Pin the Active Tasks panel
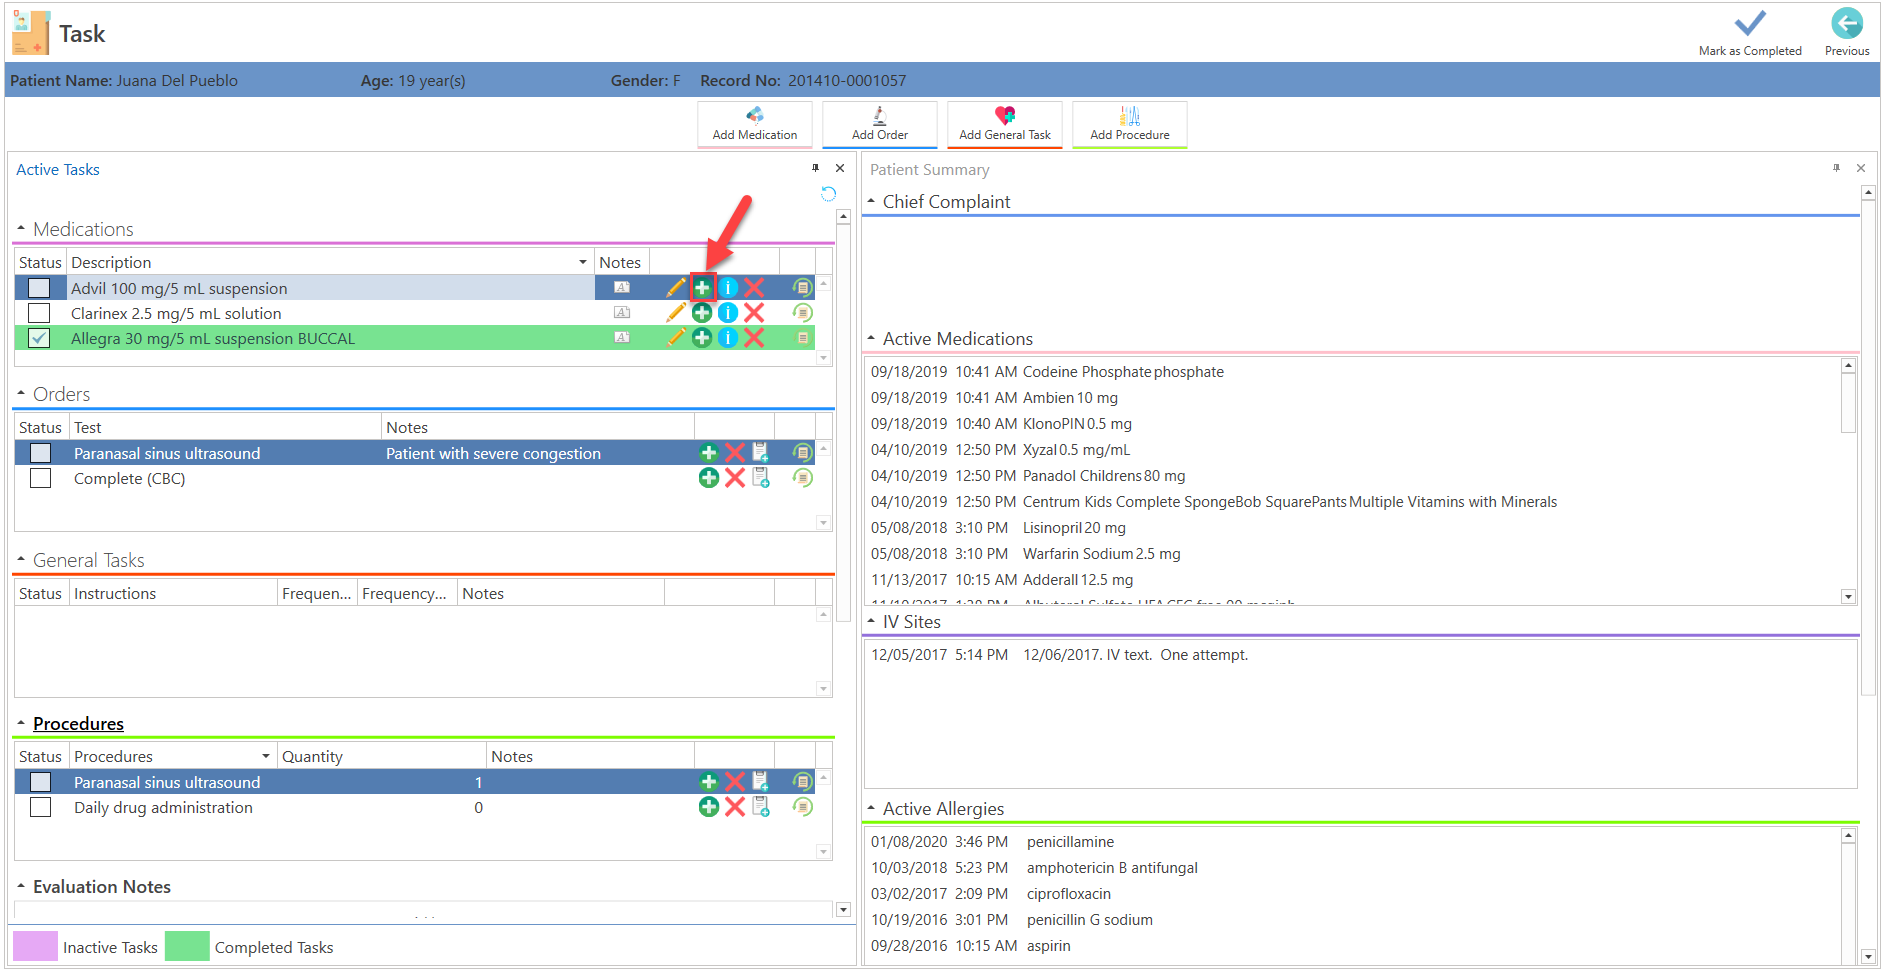 816,168
